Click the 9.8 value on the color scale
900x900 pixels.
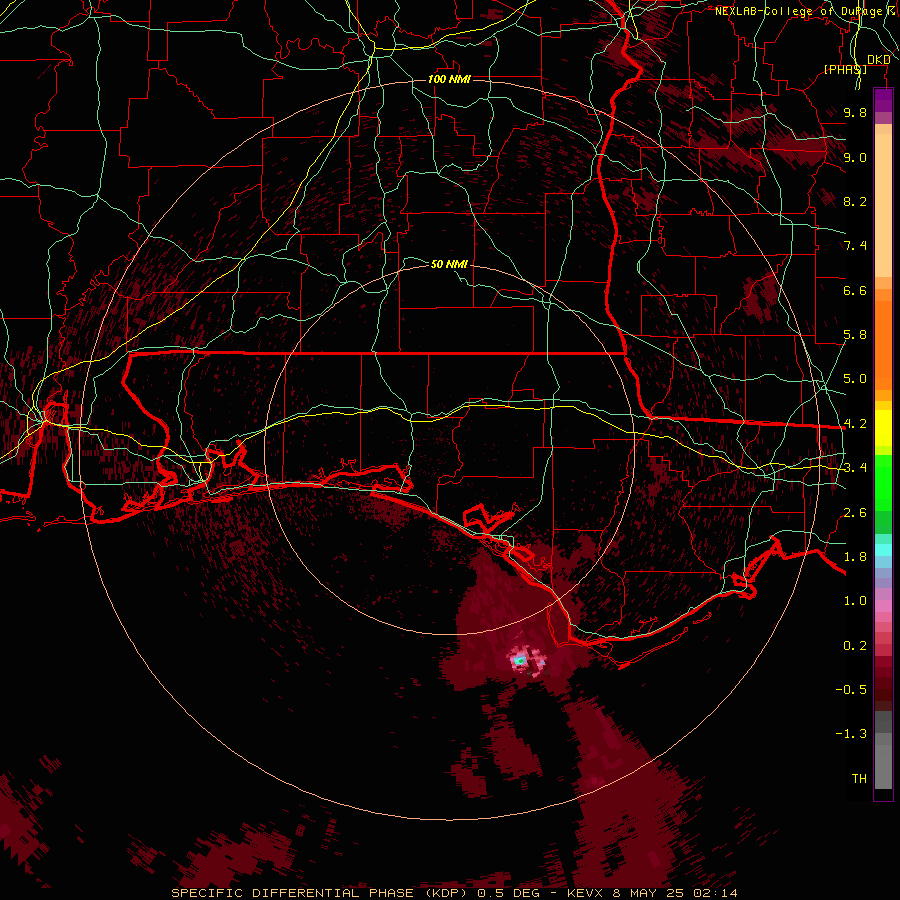(855, 112)
